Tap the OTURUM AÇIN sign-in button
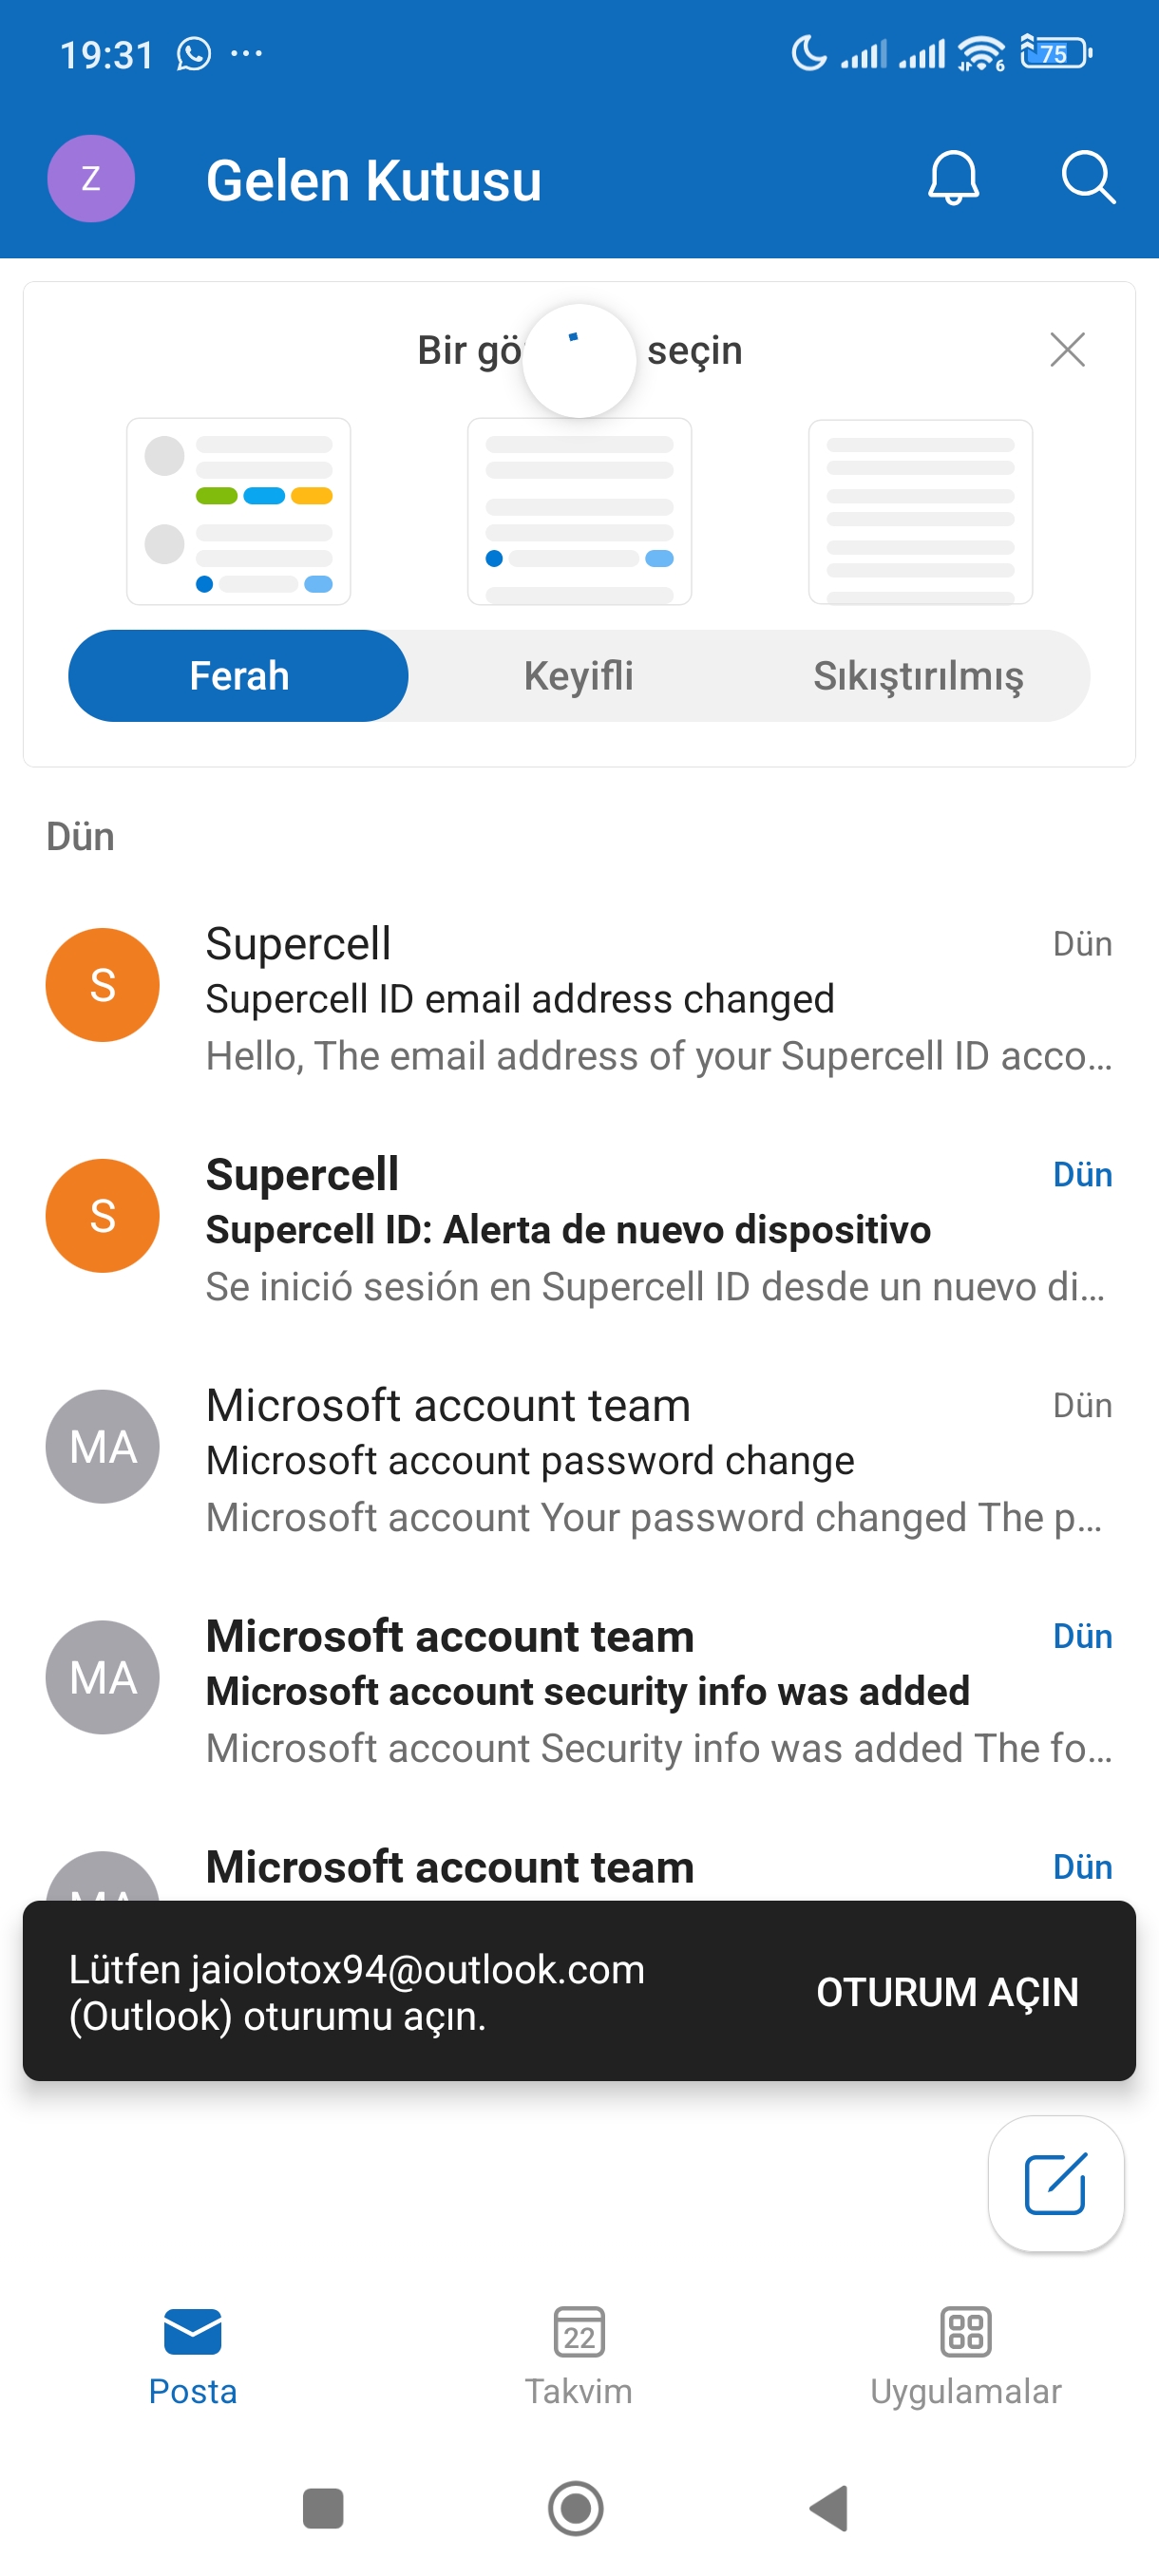Image resolution: width=1159 pixels, height=2576 pixels. click(947, 1992)
